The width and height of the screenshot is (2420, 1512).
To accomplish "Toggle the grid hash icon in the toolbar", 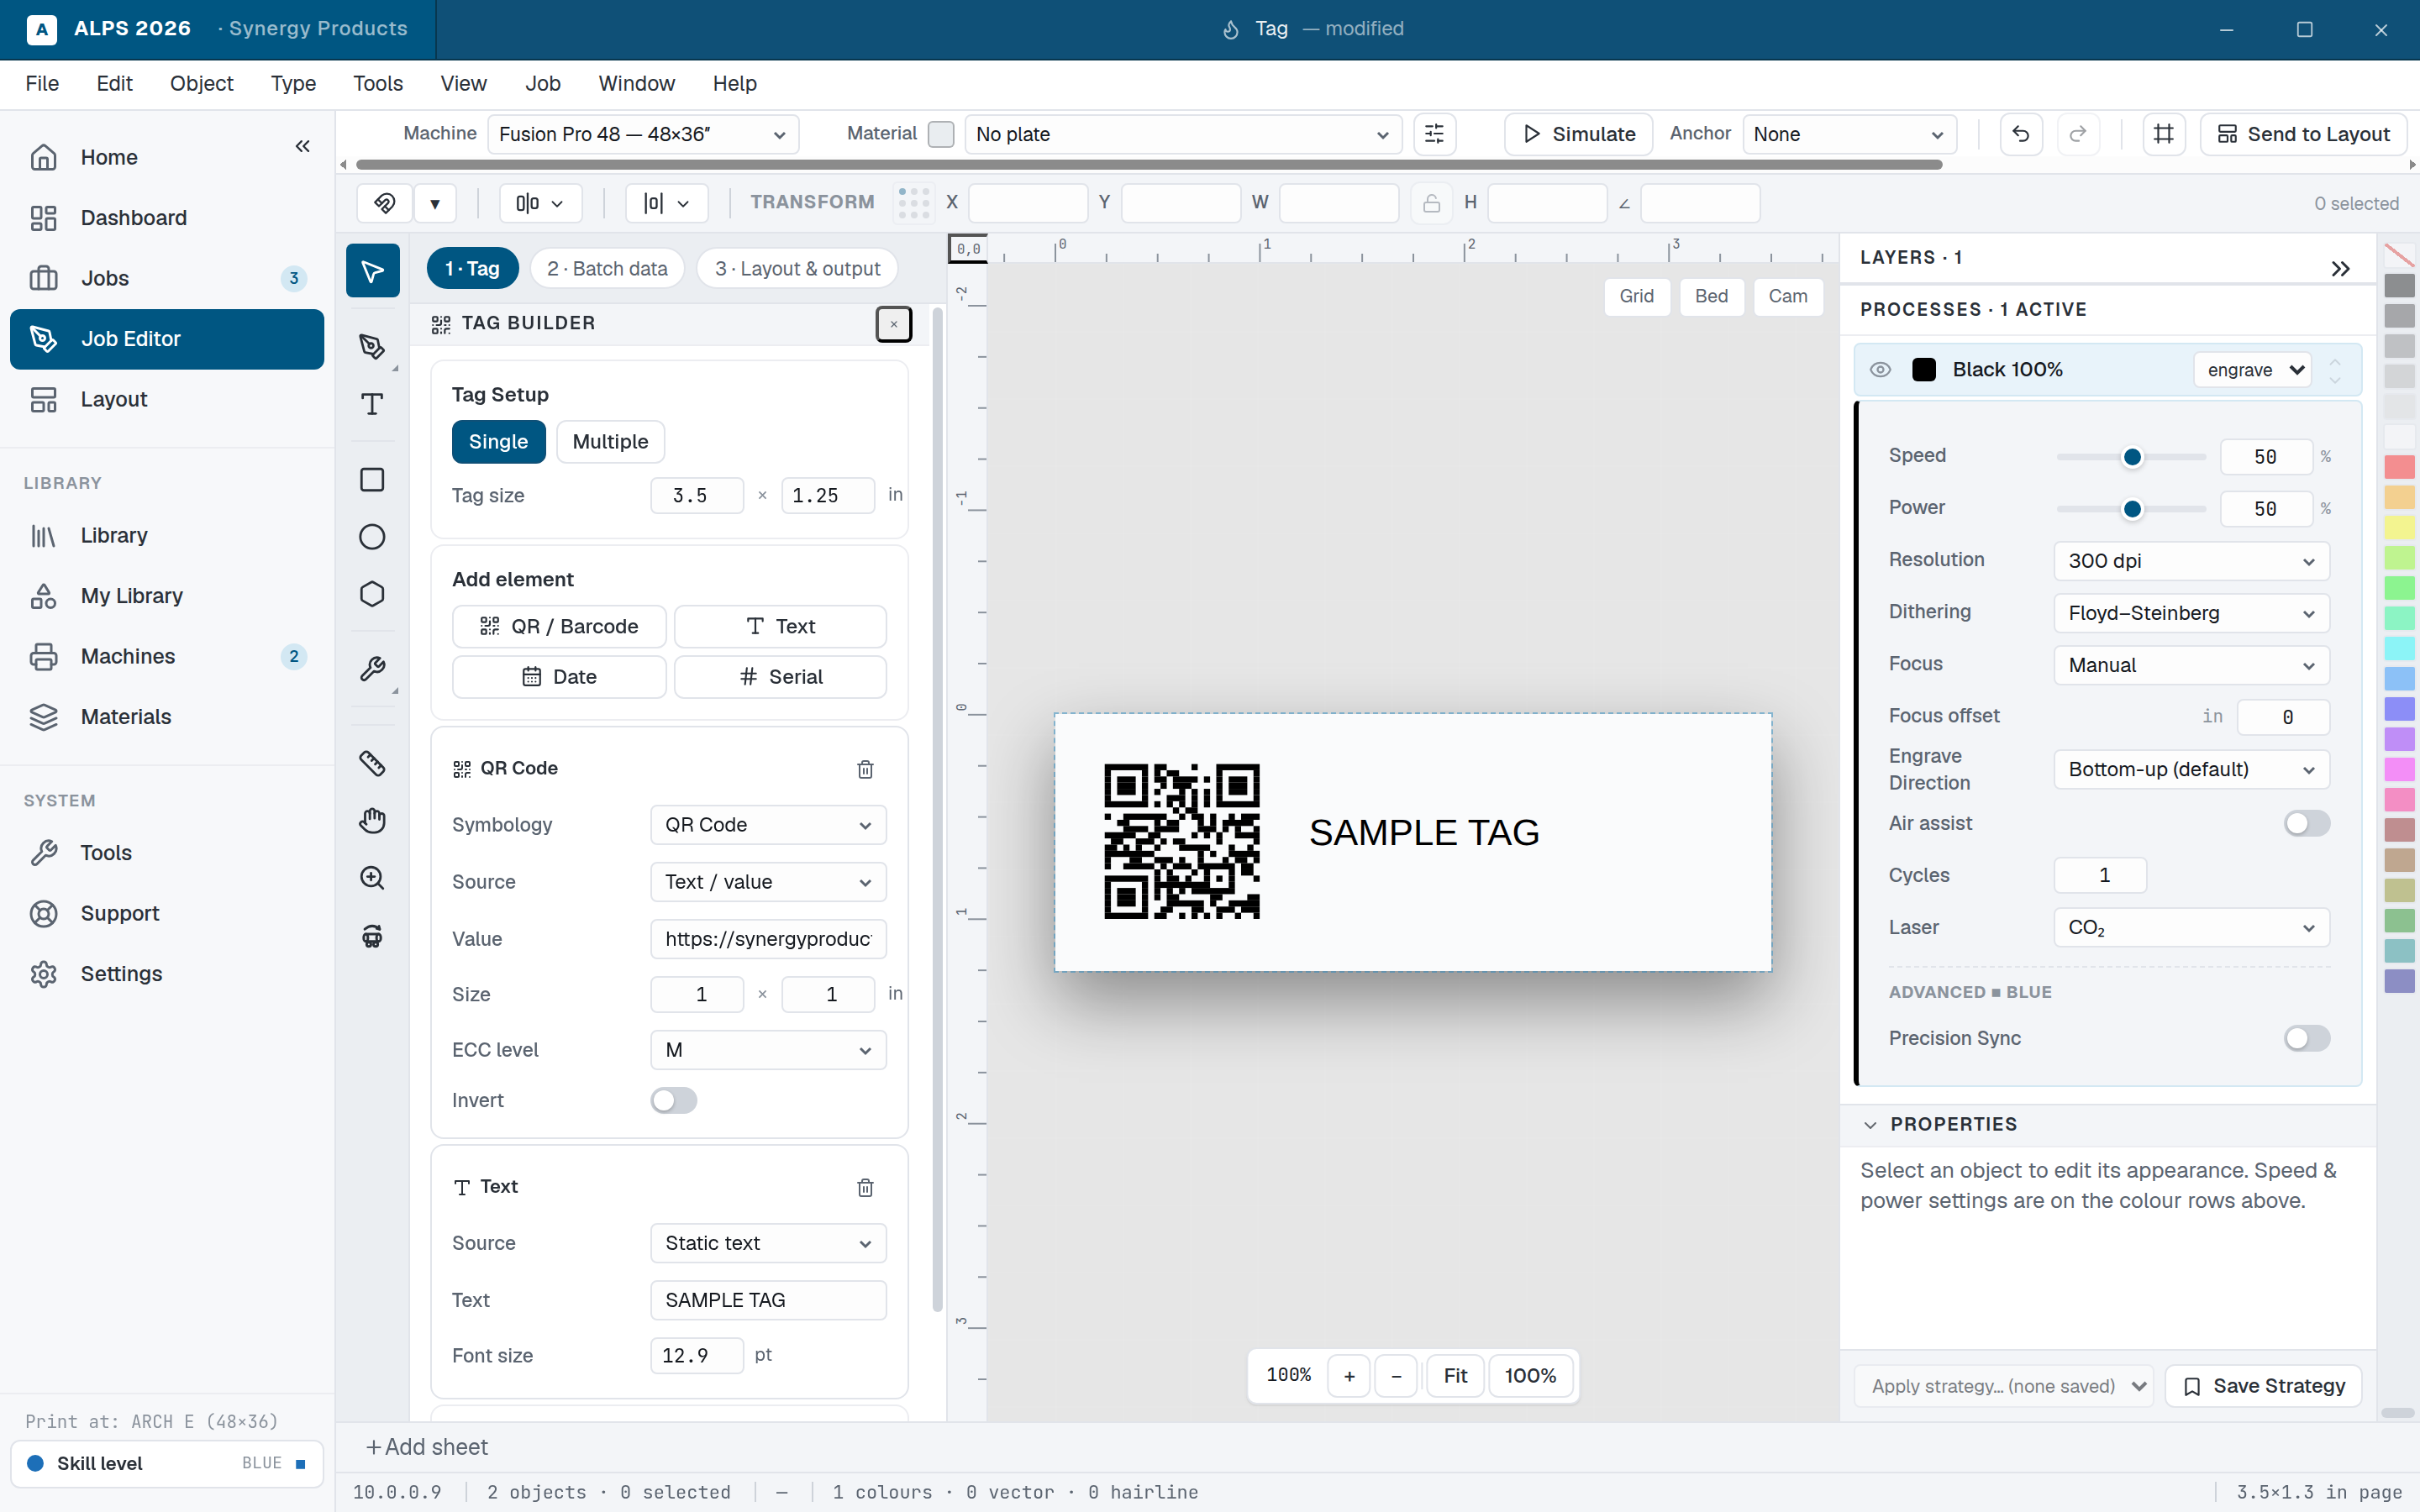I will (2164, 134).
